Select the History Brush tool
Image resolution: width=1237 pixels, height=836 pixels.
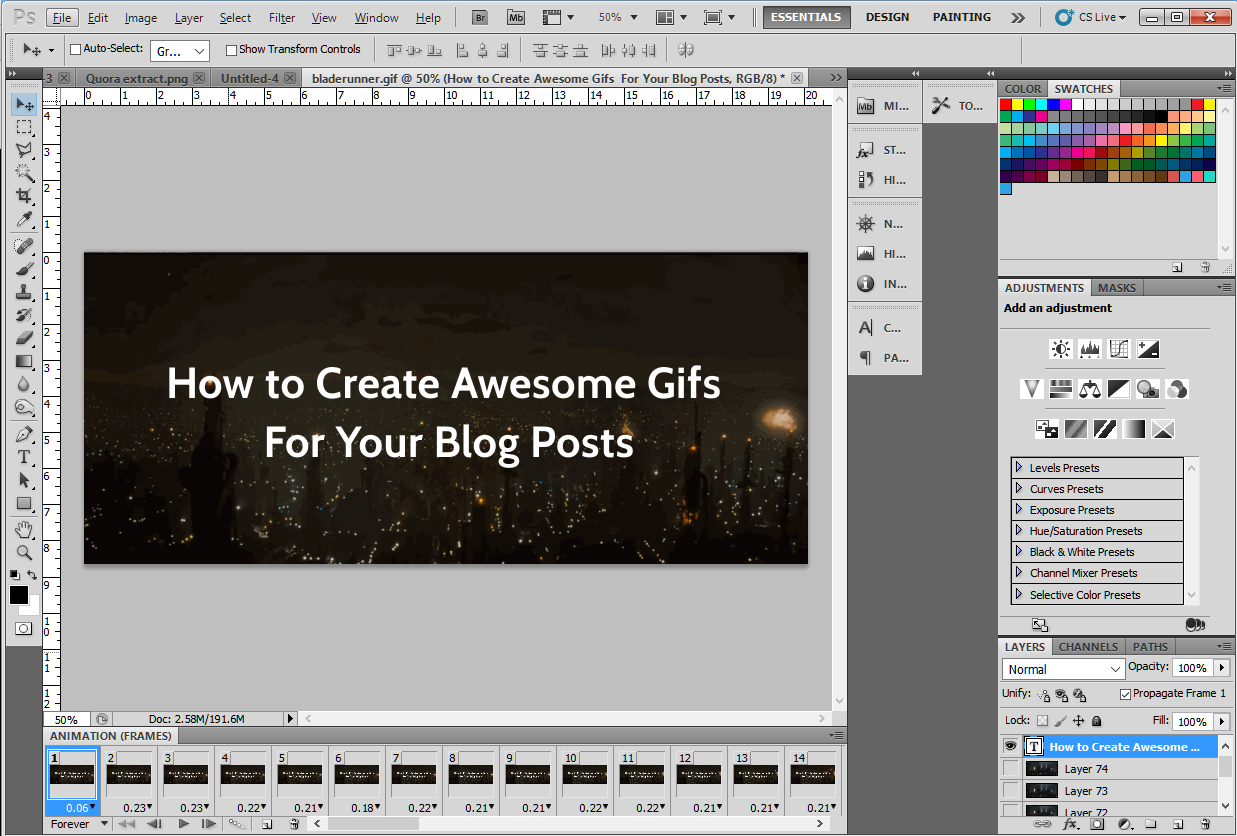coord(24,315)
